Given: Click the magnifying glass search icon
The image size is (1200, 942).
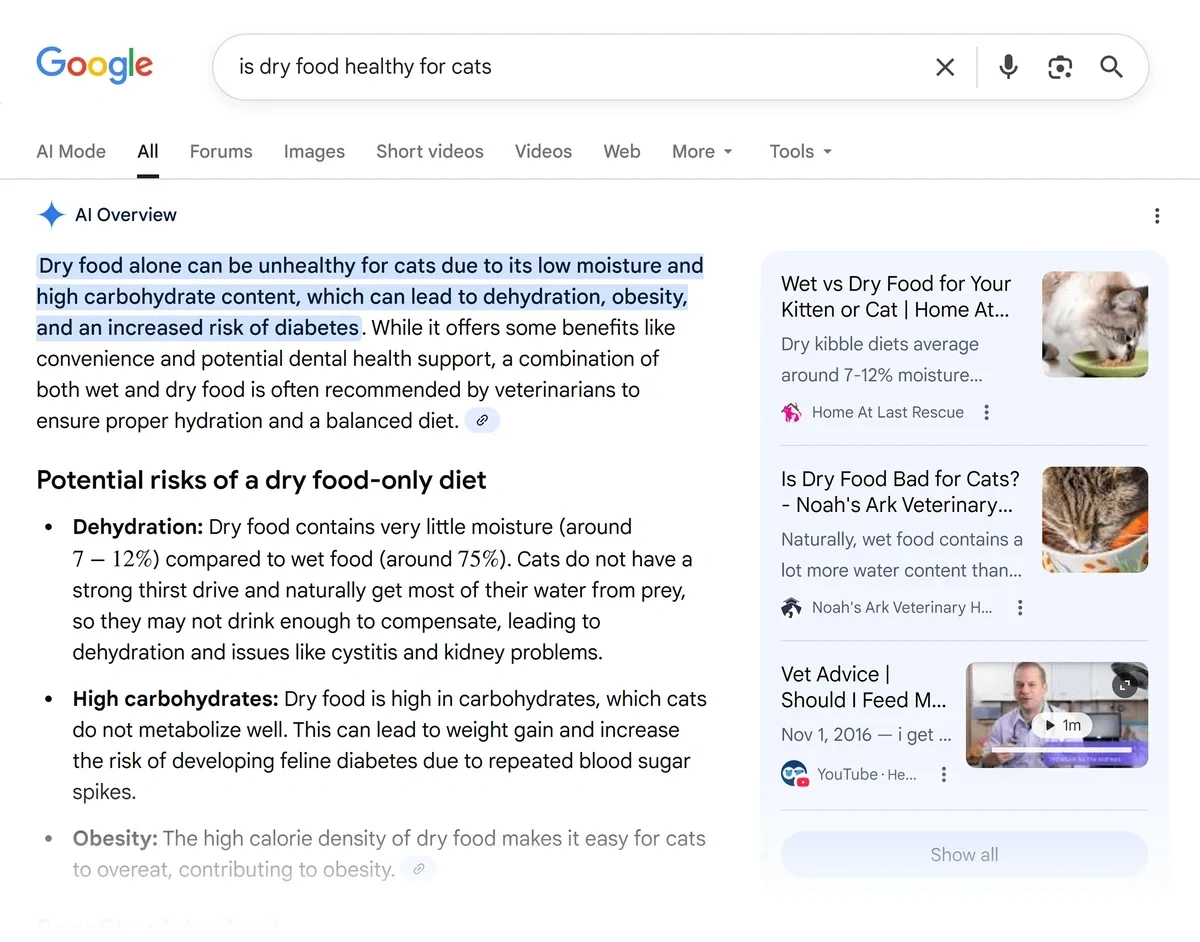Looking at the screenshot, I should click(1111, 67).
